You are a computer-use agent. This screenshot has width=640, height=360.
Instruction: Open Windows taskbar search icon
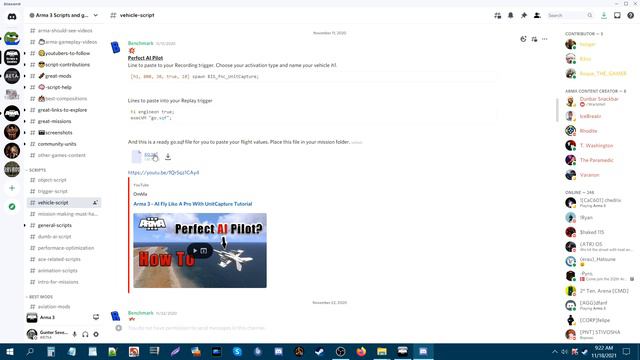[x=30, y=351]
